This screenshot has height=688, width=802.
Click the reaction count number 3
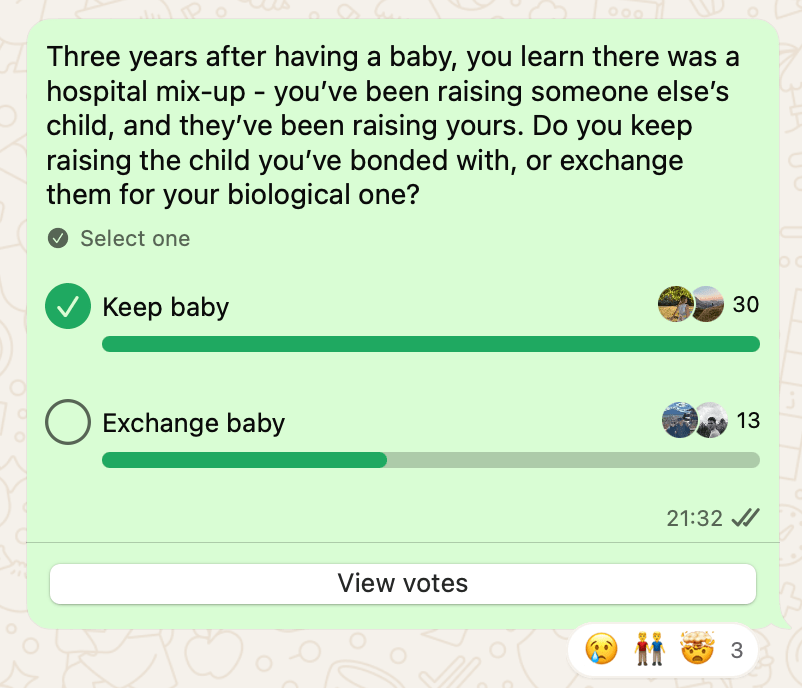737,651
